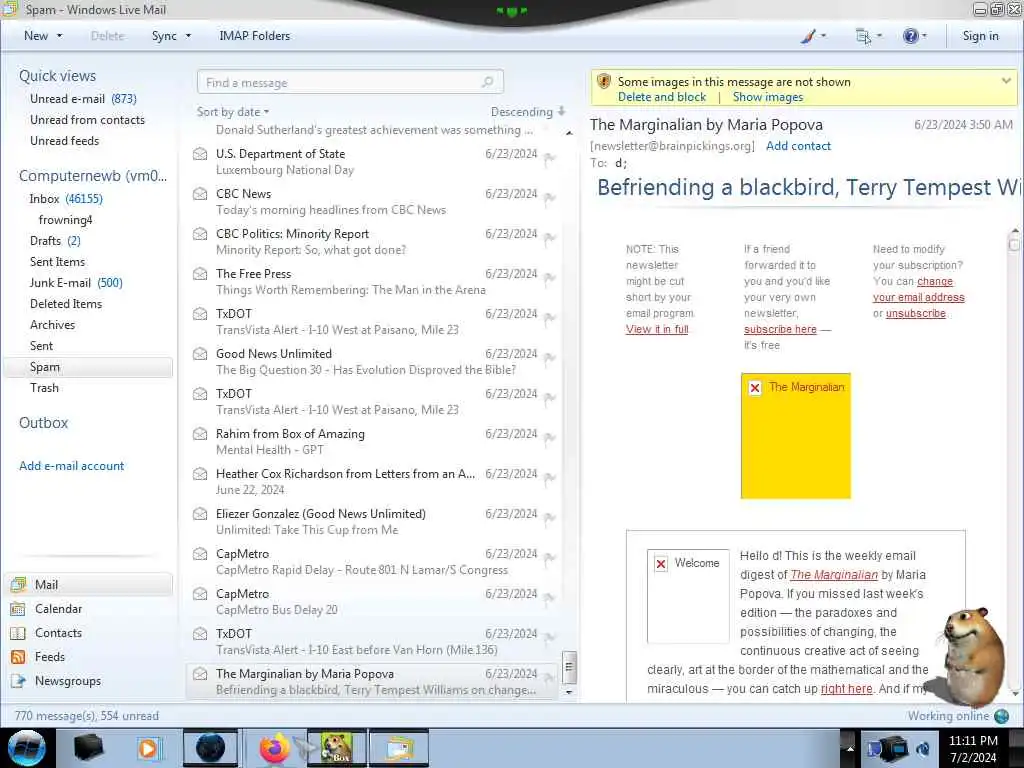Open the New message dropdown arrow
Image resolution: width=1024 pixels, height=768 pixels.
(59, 36)
